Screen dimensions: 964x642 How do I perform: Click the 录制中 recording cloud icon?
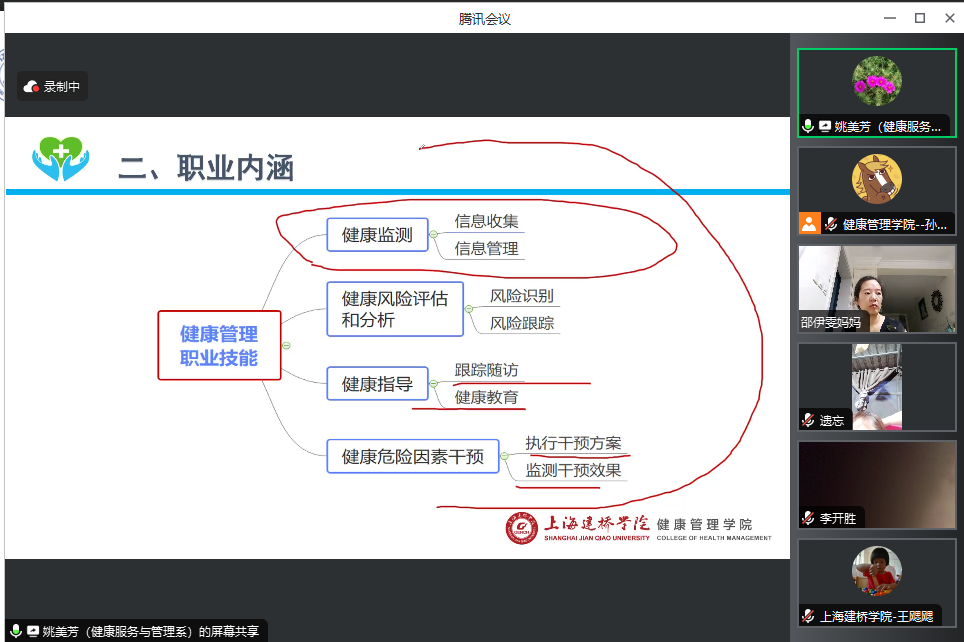pos(31,87)
